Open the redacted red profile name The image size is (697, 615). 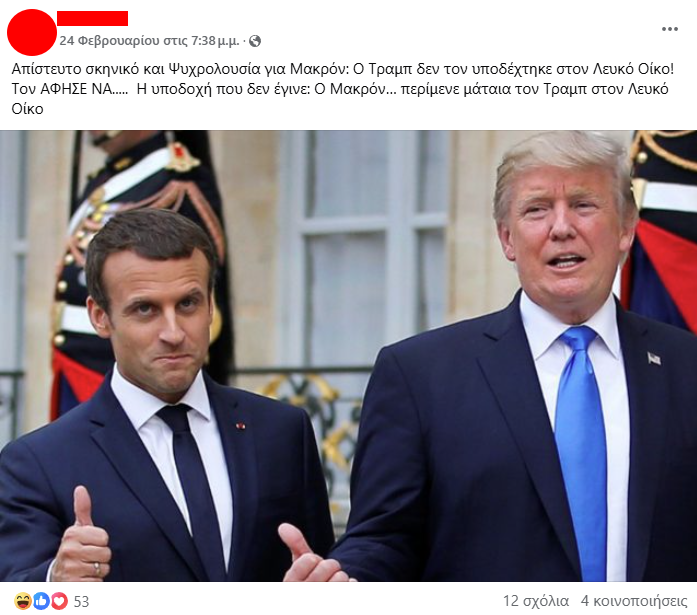[92, 19]
